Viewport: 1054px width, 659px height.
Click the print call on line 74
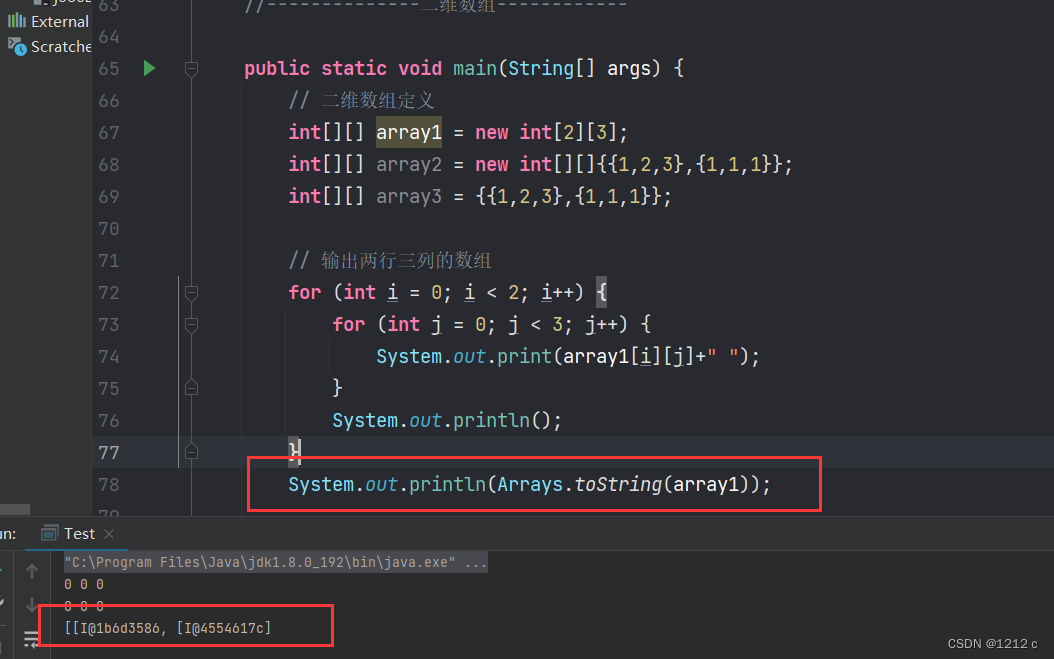[x=524, y=356]
